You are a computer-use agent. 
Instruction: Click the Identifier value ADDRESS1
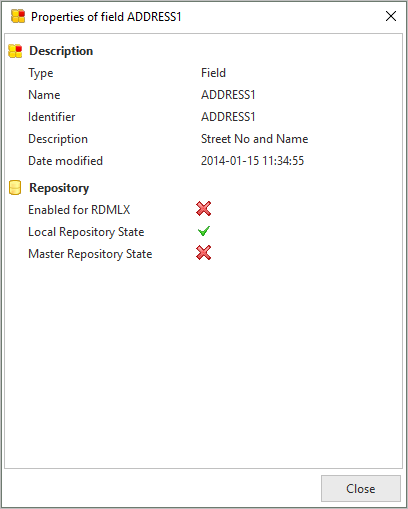tap(228, 117)
